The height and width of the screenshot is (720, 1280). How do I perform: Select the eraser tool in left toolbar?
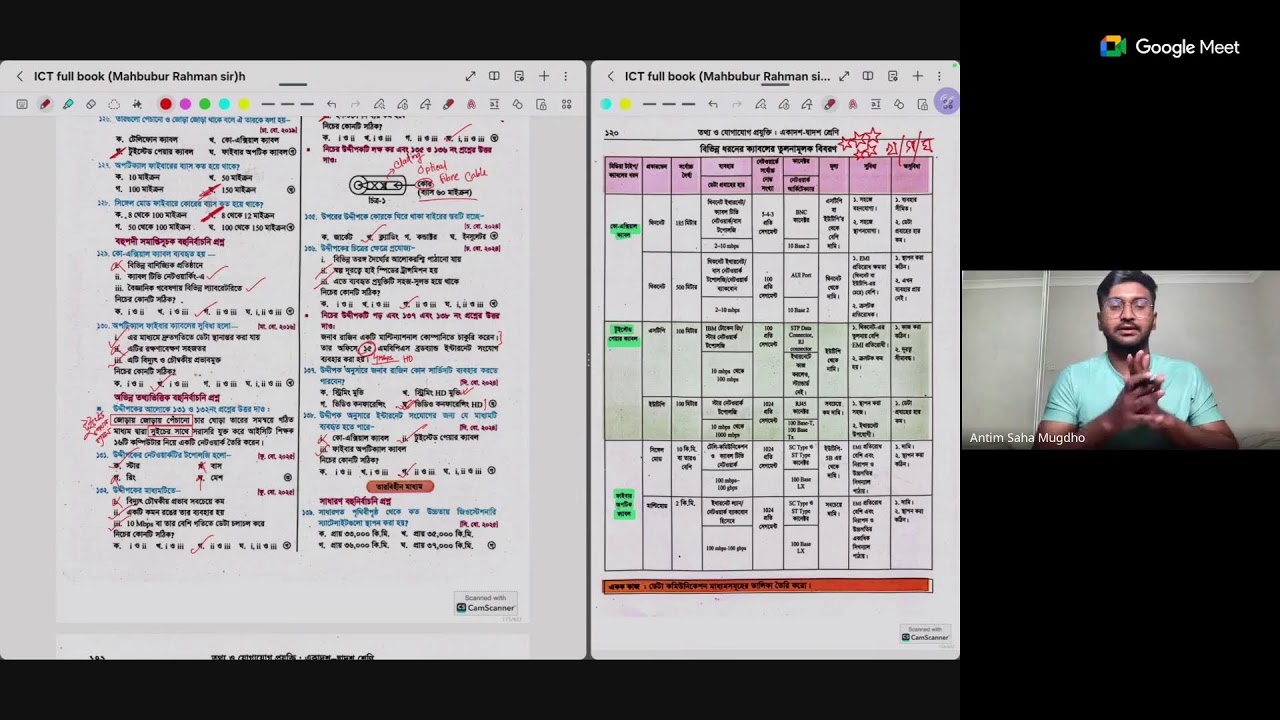tap(91, 104)
